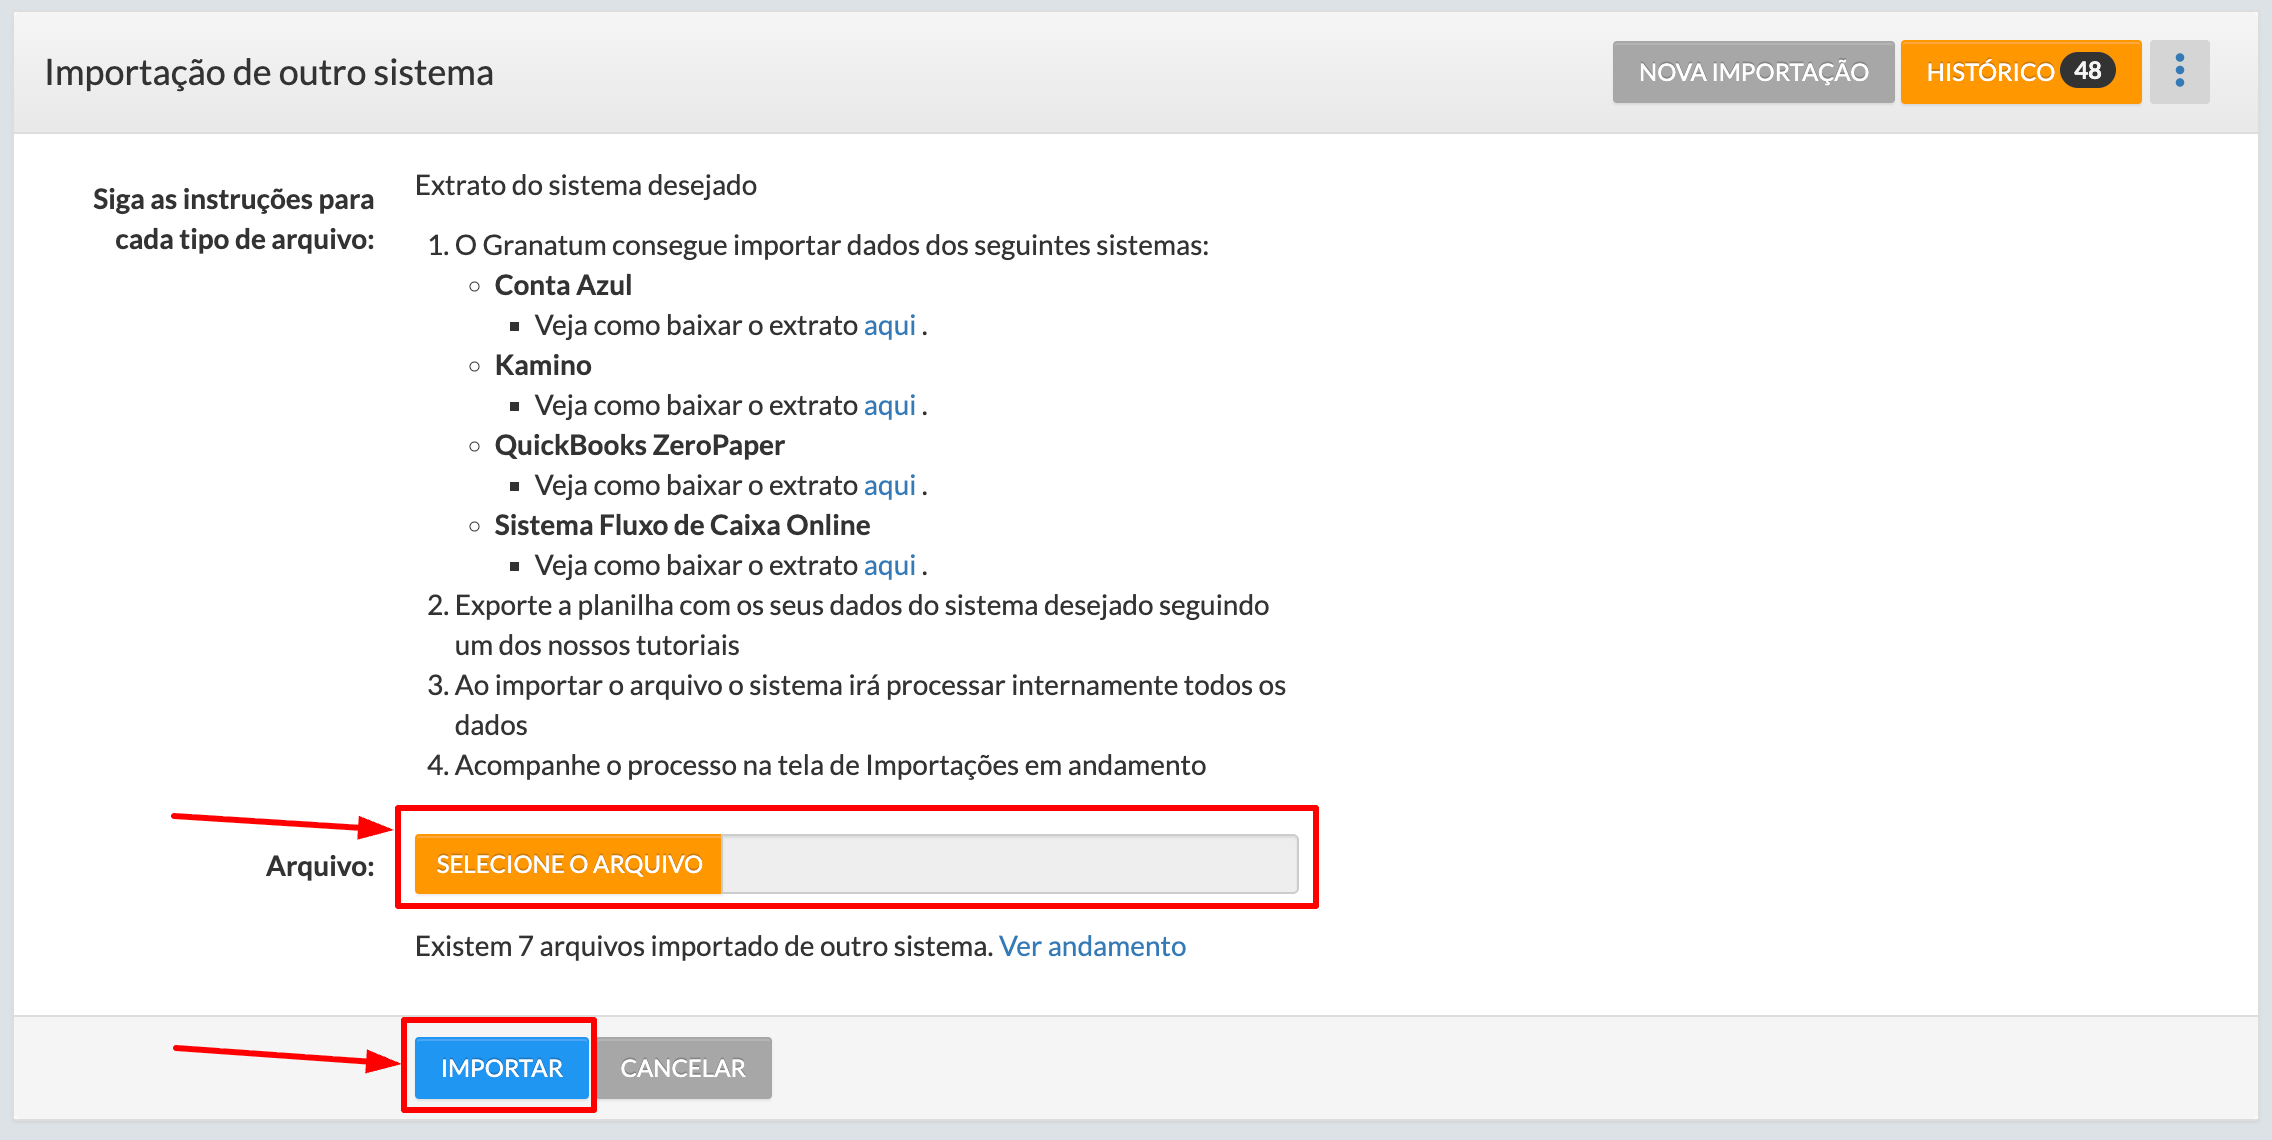Open the HISTÓRICO import history
Viewport: 2272px width, 1140px height.
[x=1989, y=72]
